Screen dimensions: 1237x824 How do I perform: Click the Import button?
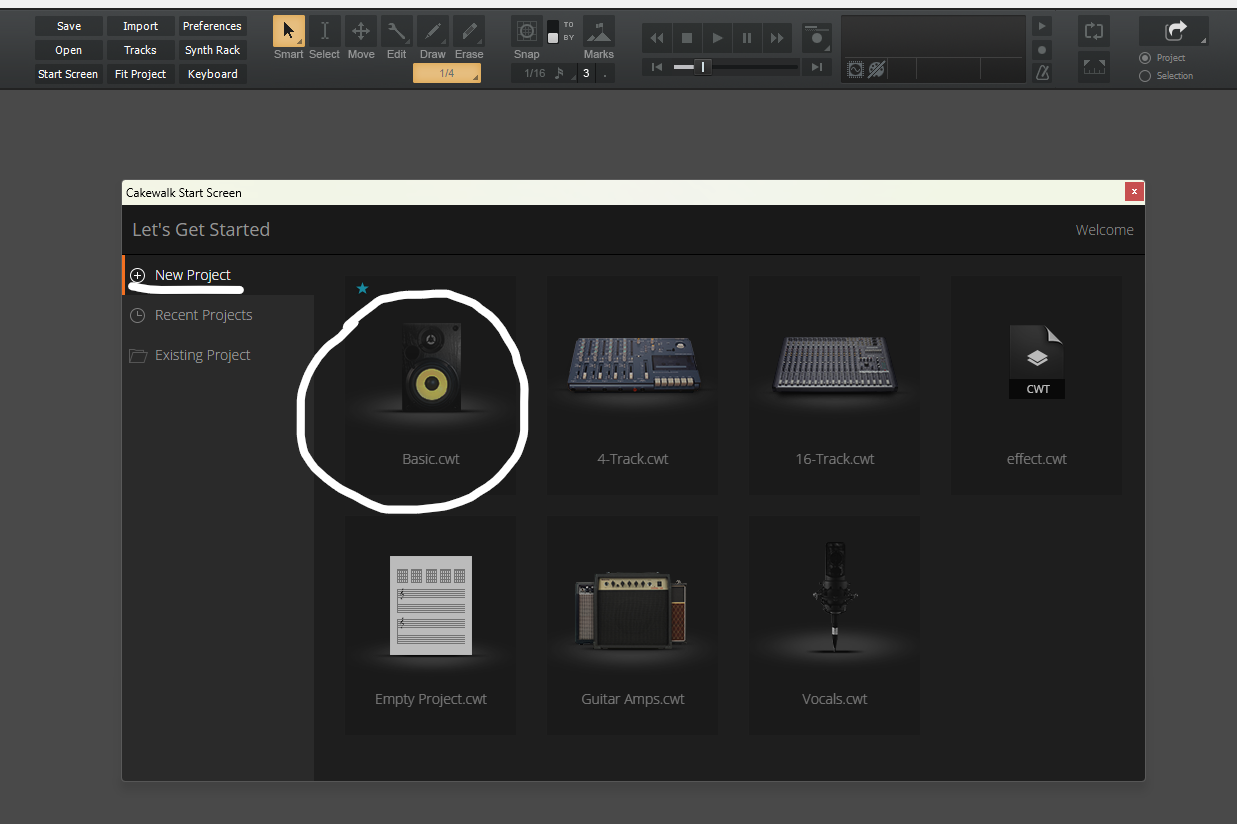[x=141, y=26]
